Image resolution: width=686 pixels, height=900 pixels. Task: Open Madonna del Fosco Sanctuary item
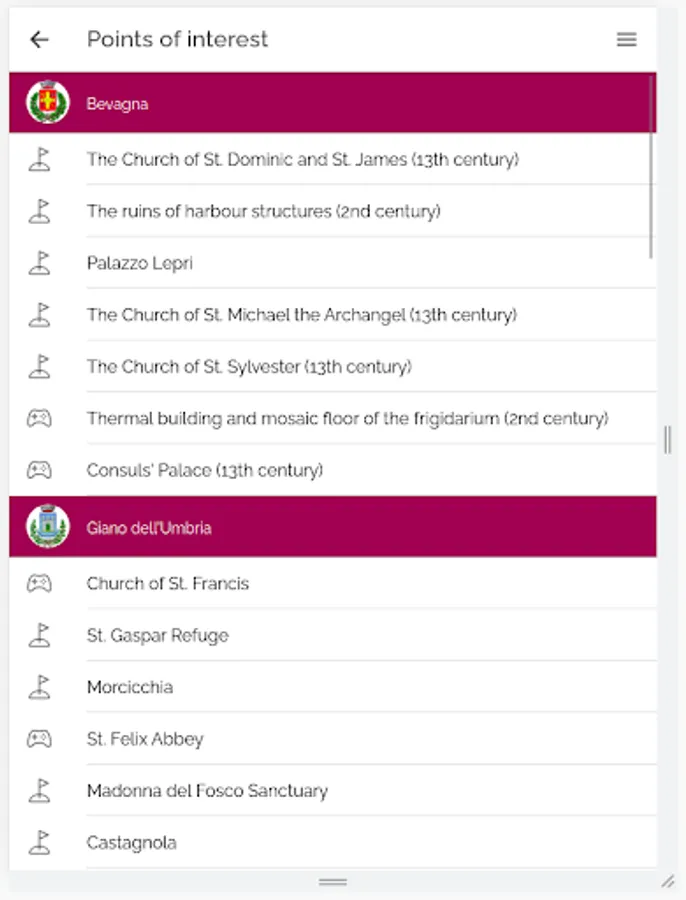pos(207,791)
